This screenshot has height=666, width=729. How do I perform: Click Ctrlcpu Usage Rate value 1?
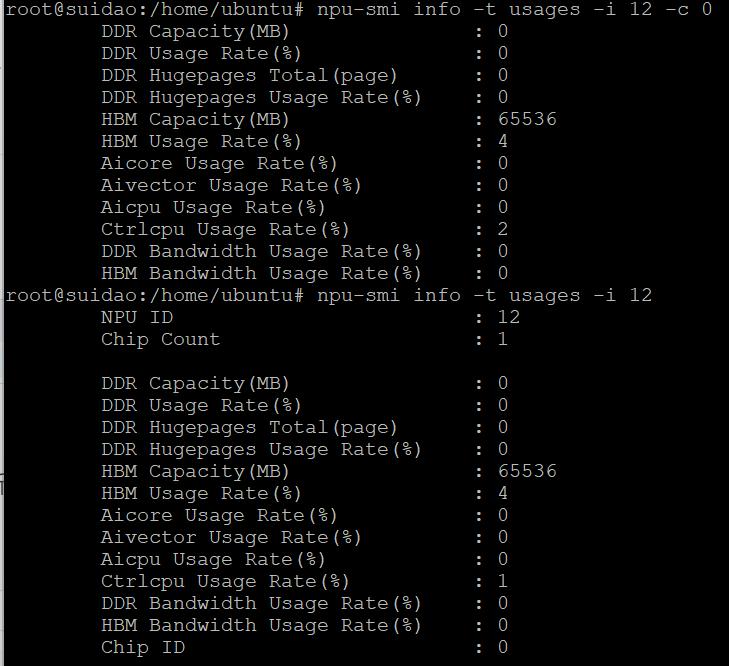click(x=503, y=581)
